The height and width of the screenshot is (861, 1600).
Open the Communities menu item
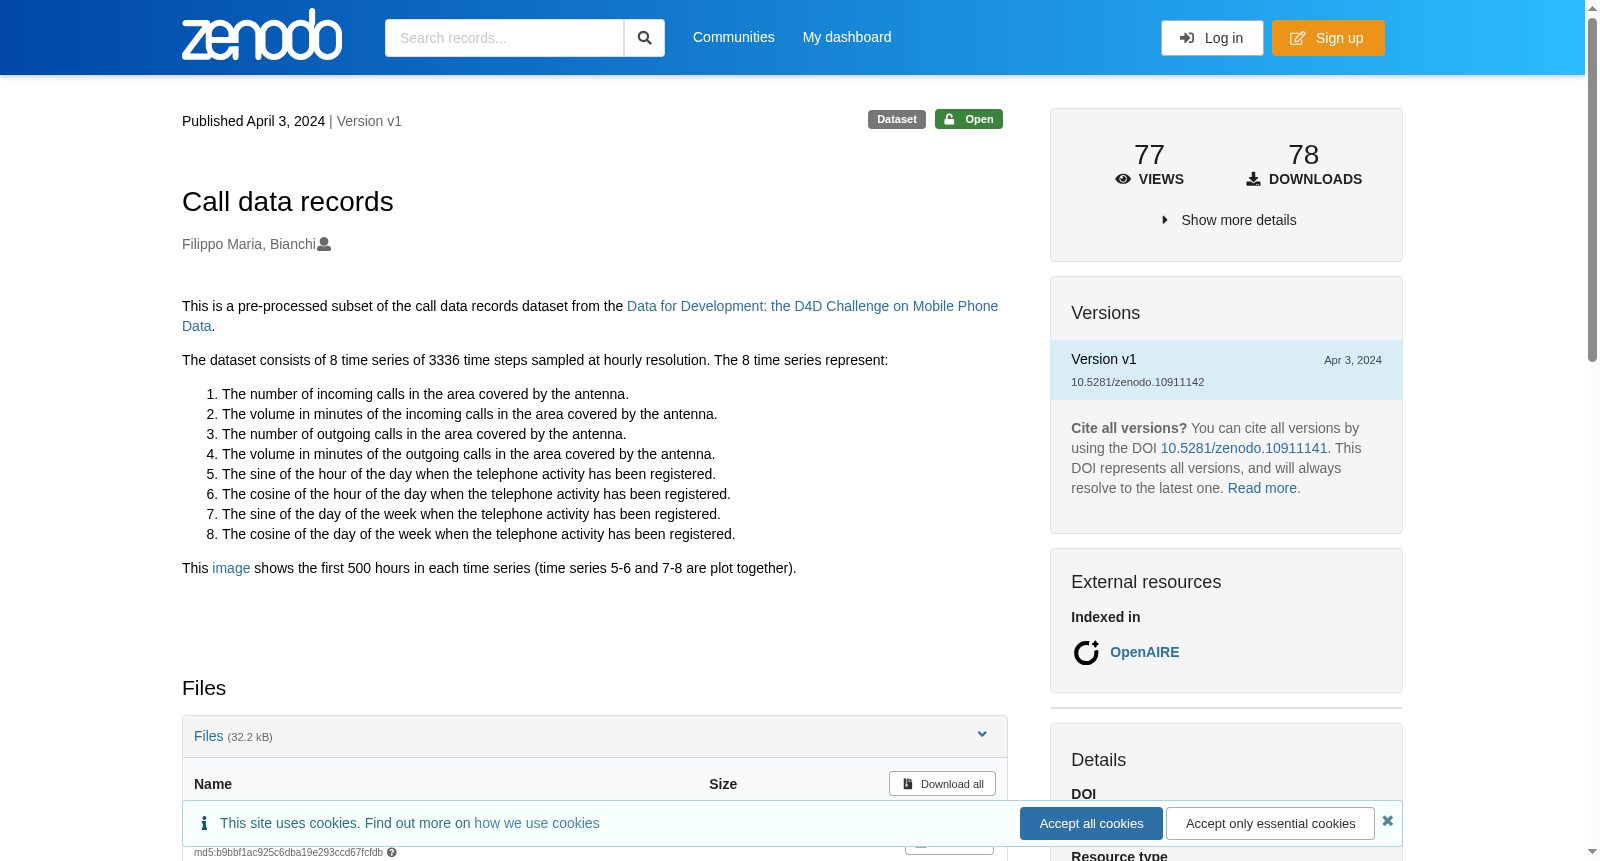(x=734, y=37)
